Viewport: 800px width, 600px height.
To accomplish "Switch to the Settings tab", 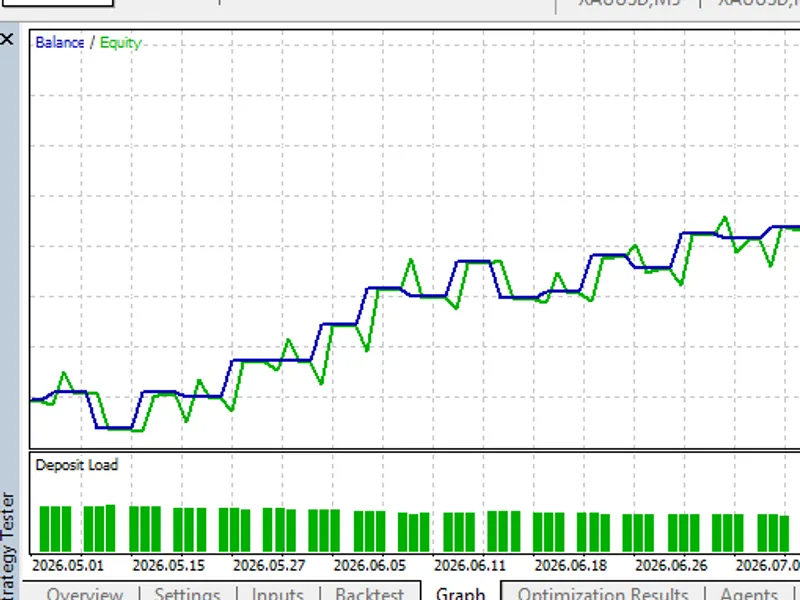I will [x=187, y=594].
